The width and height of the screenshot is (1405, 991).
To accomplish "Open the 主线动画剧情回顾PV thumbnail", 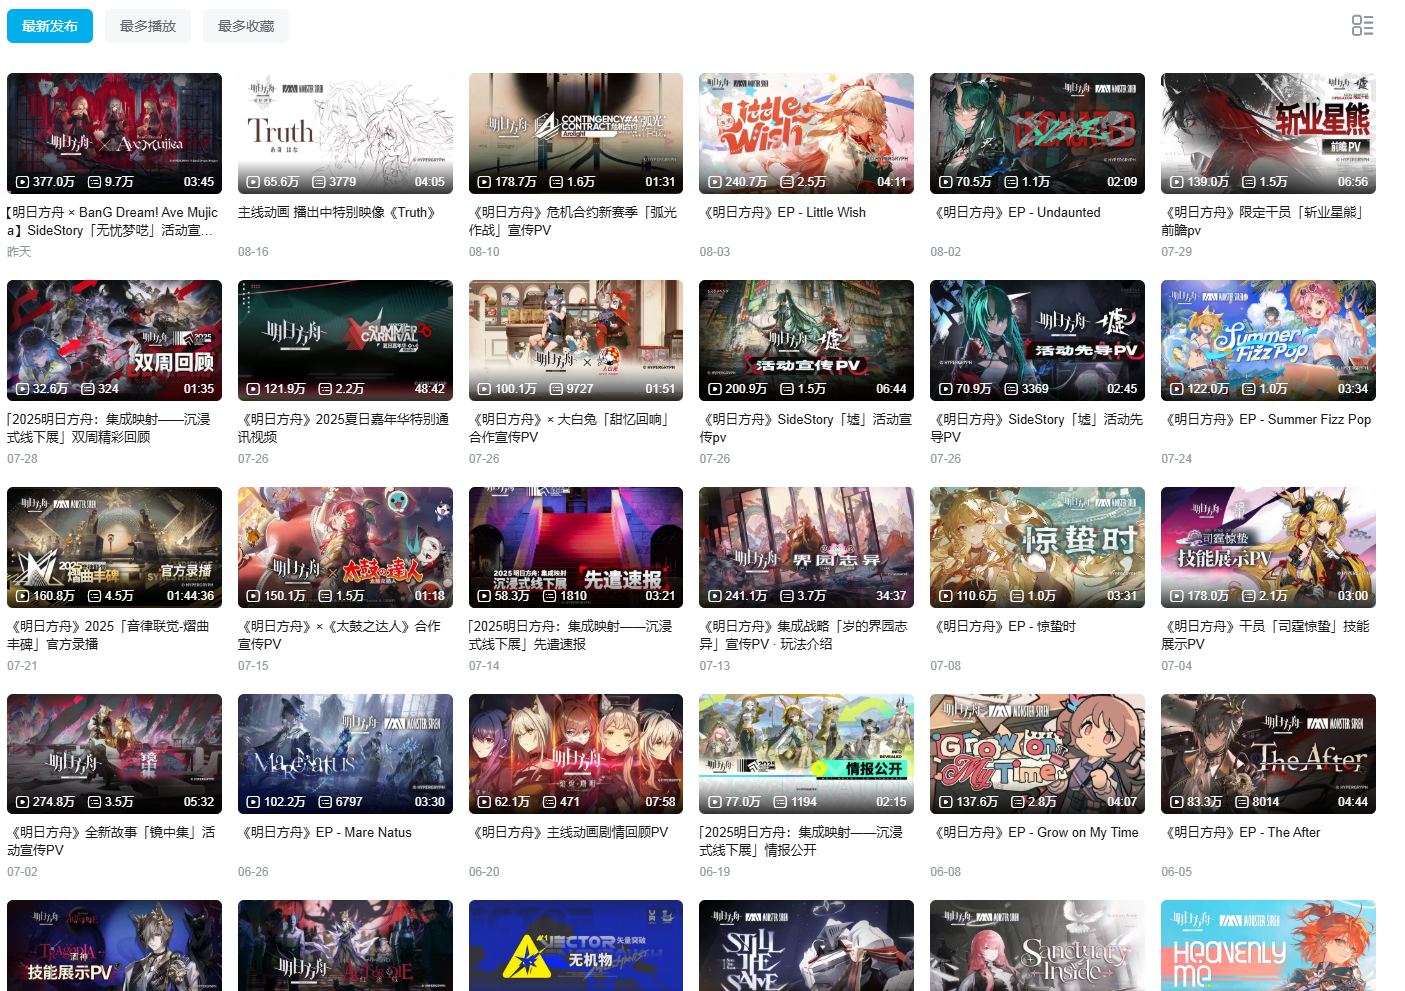I will [576, 754].
